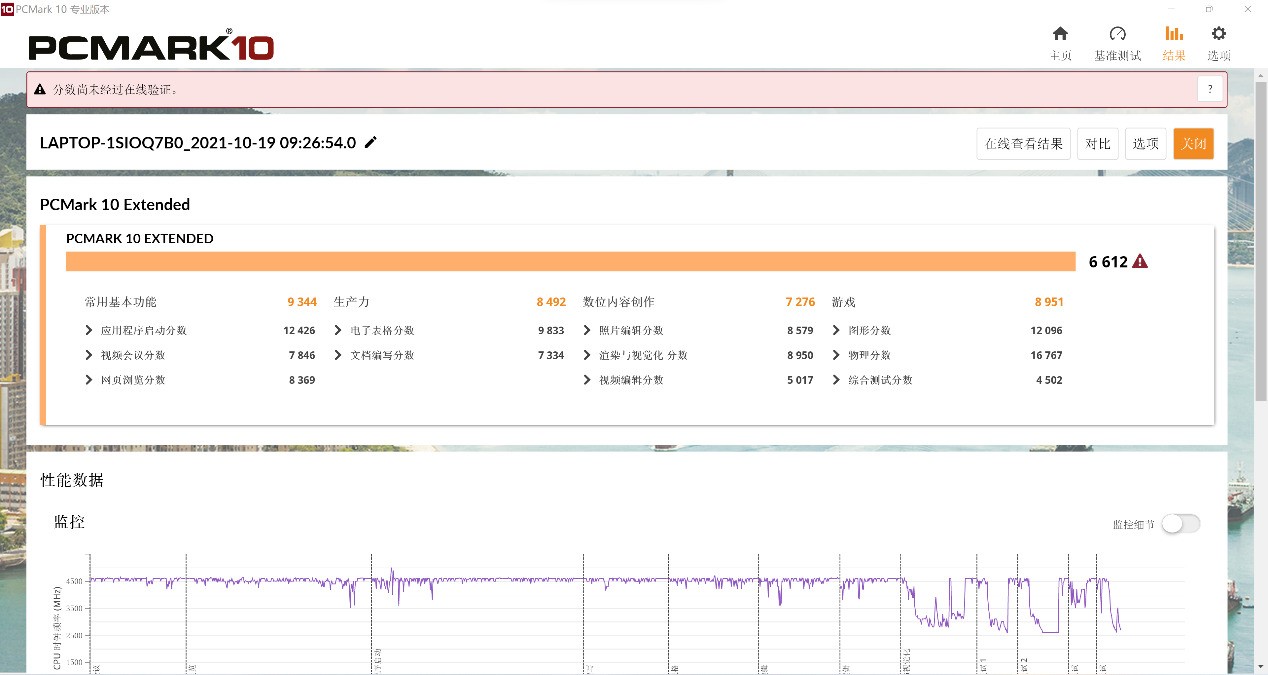
Task: Click the question mark help button
Action: point(1210,89)
